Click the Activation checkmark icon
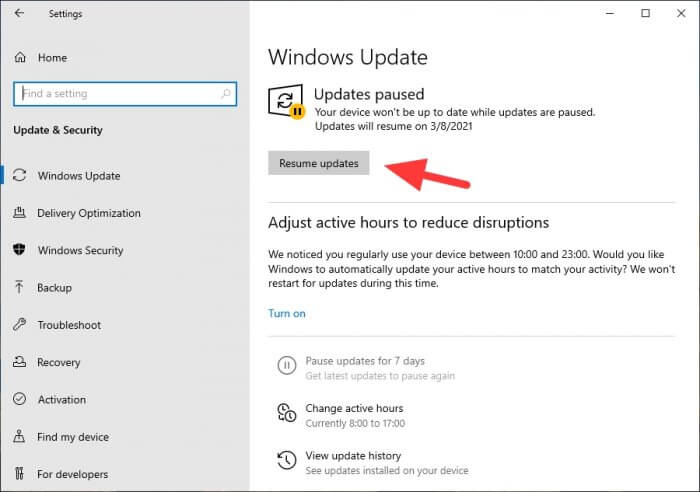This screenshot has width=700, height=492. [19, 399]
